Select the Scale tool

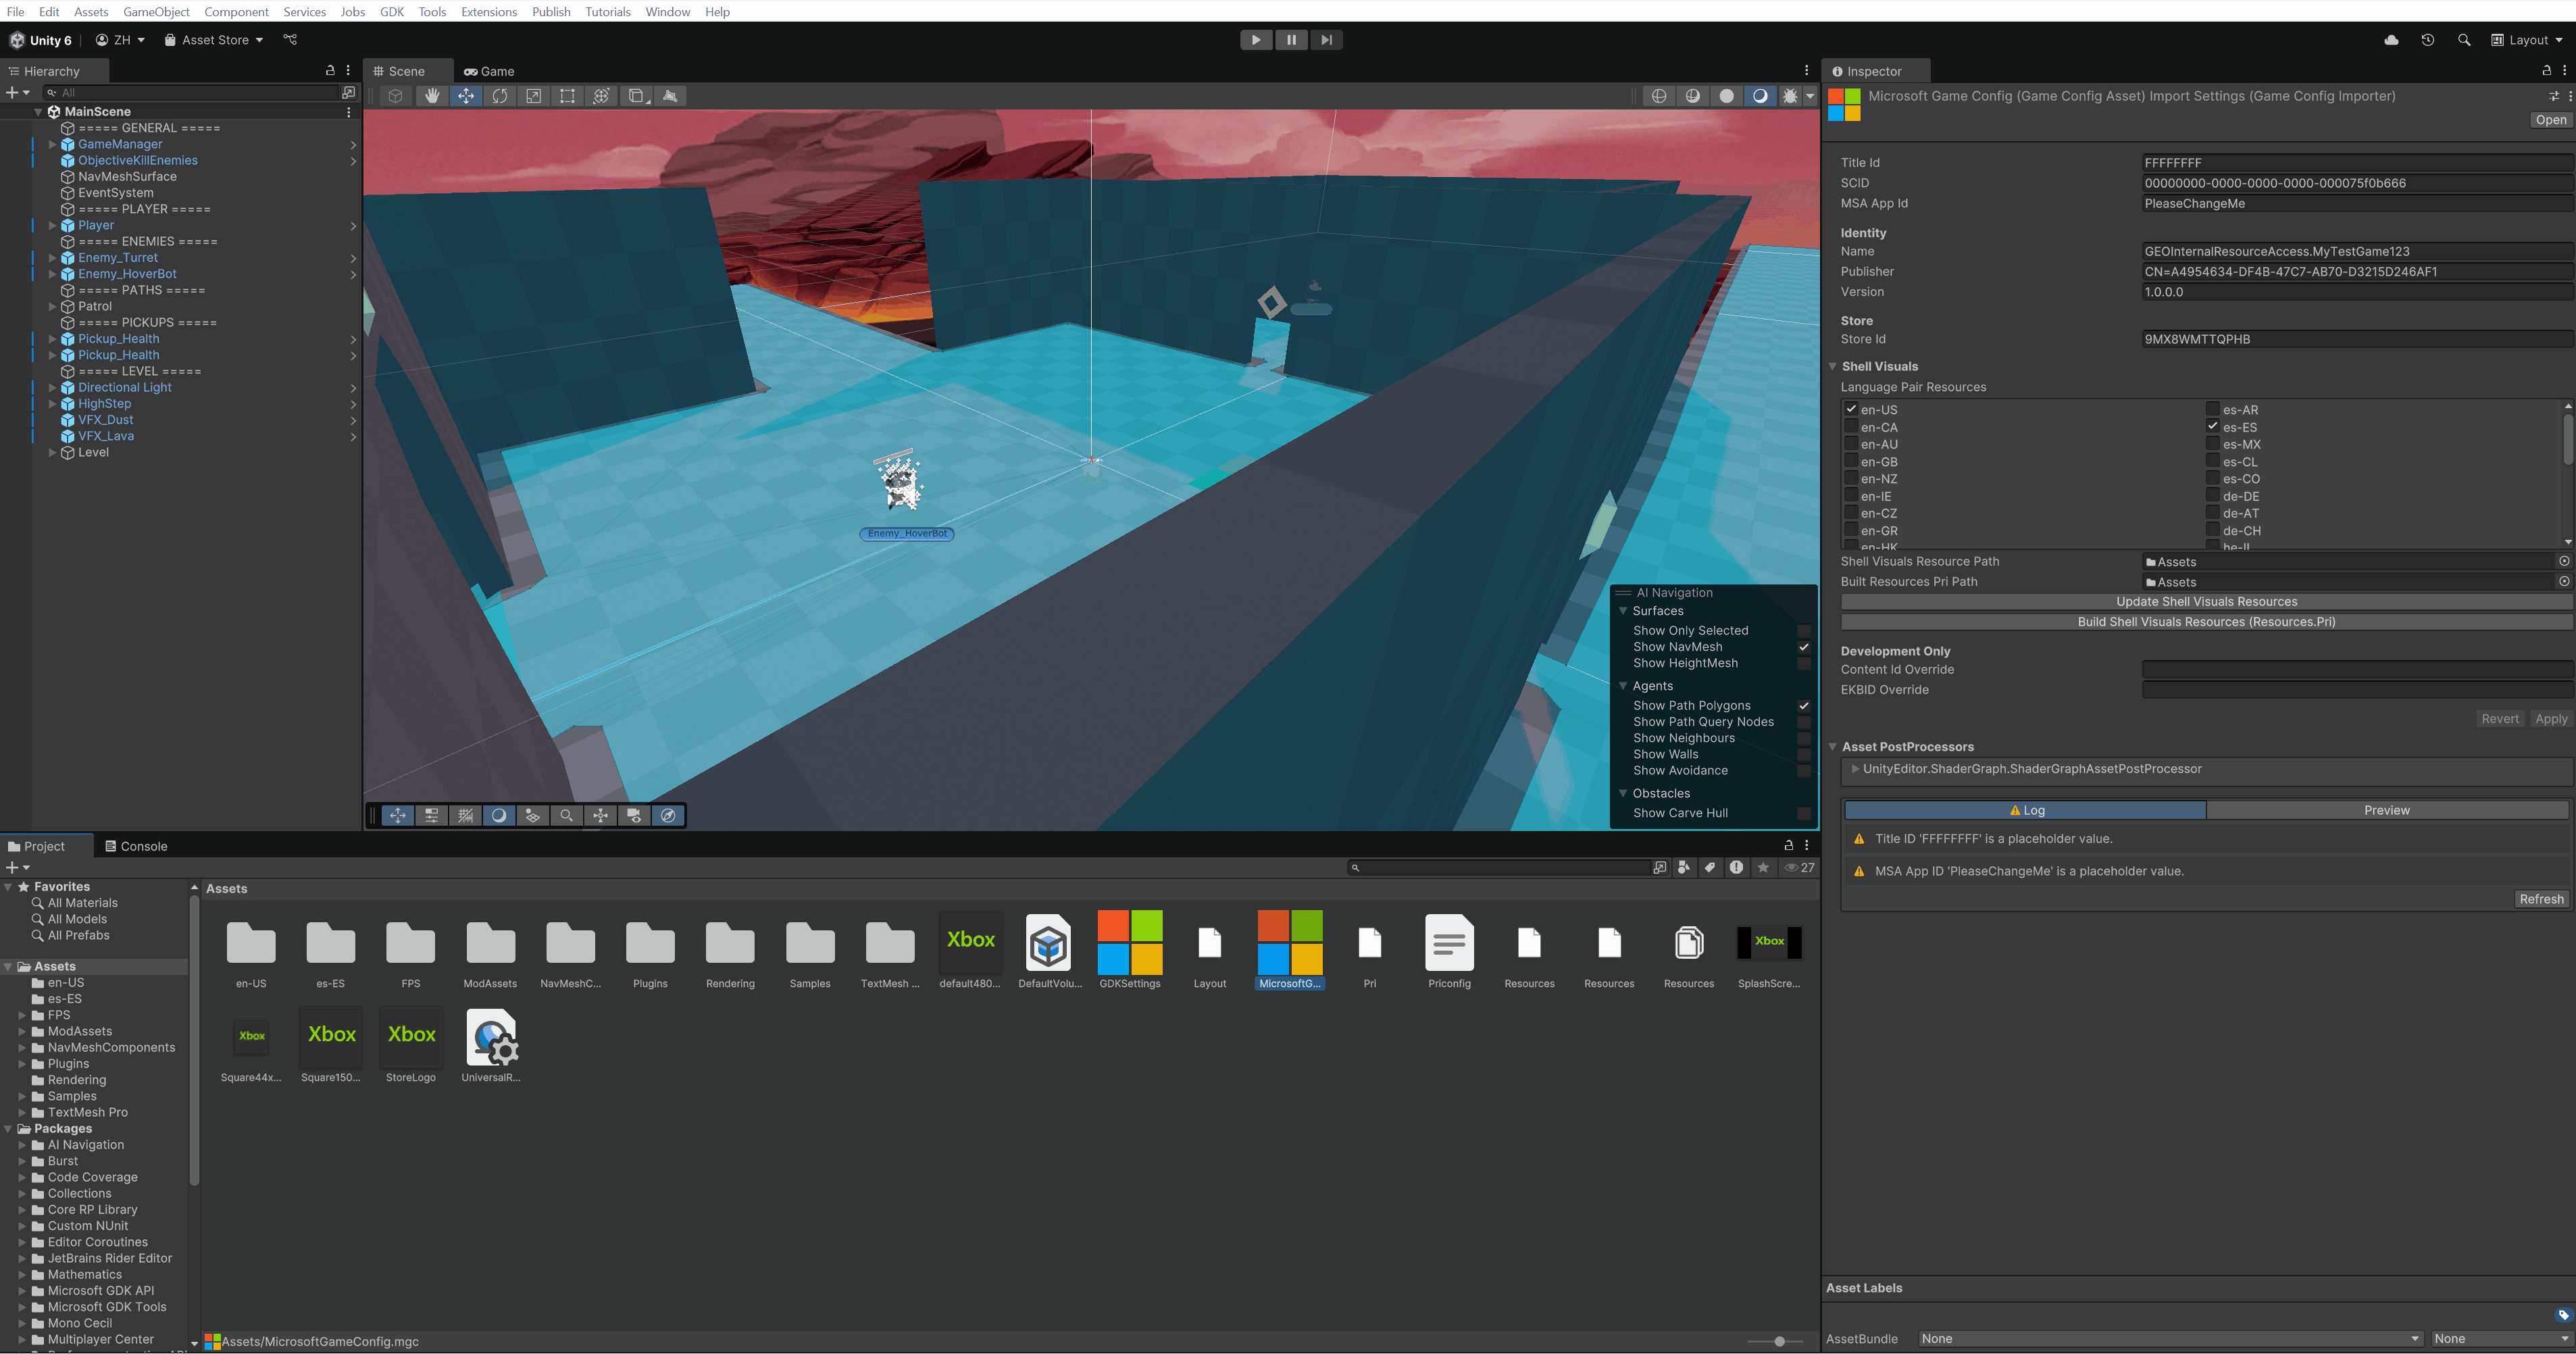534,96
